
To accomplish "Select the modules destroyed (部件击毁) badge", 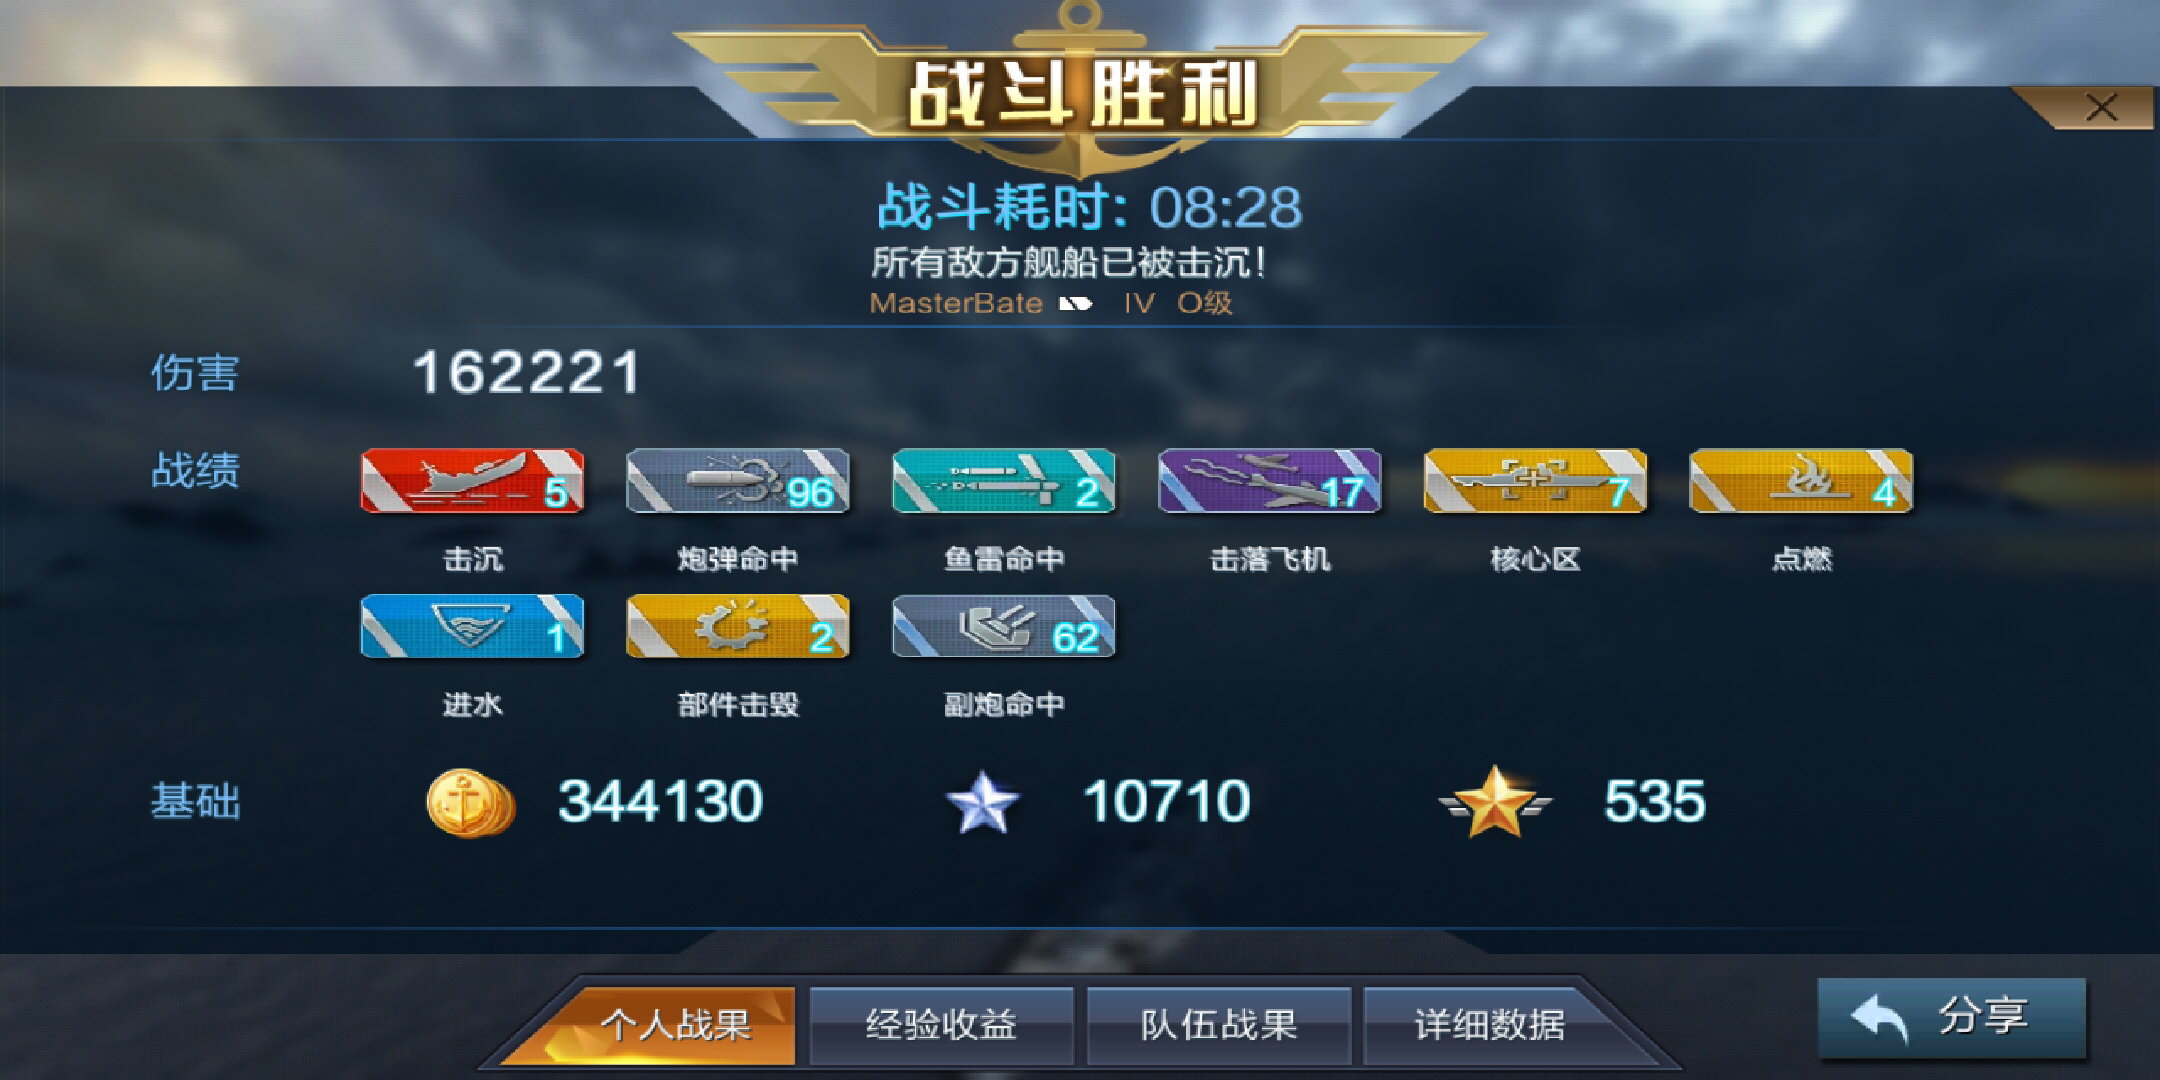I will tap(738, 627).
